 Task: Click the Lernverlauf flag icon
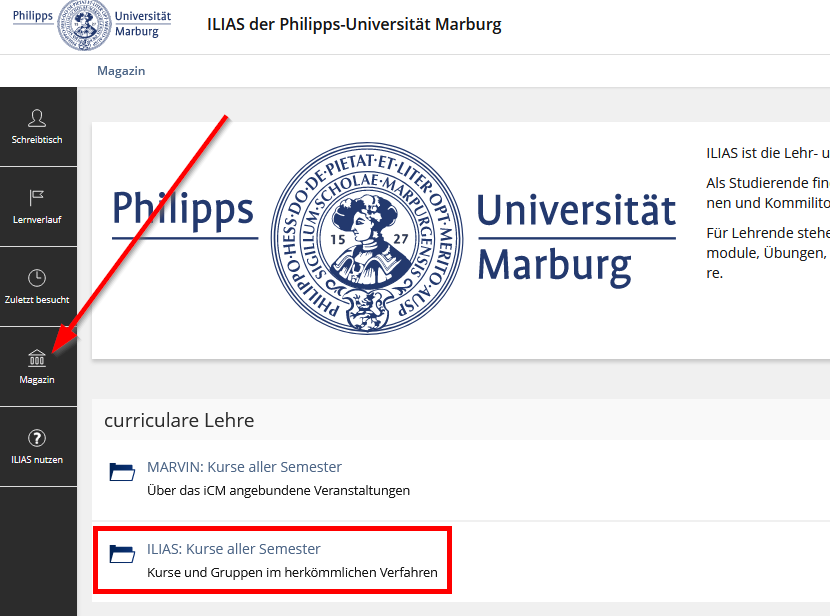click(x=37, y=198)
